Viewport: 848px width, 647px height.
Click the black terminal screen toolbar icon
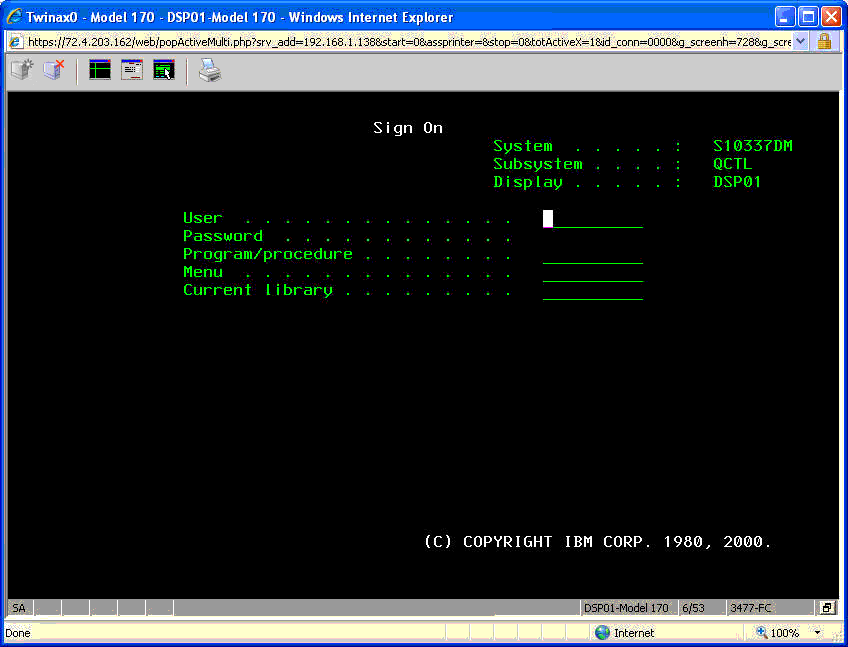click(100, 70)
